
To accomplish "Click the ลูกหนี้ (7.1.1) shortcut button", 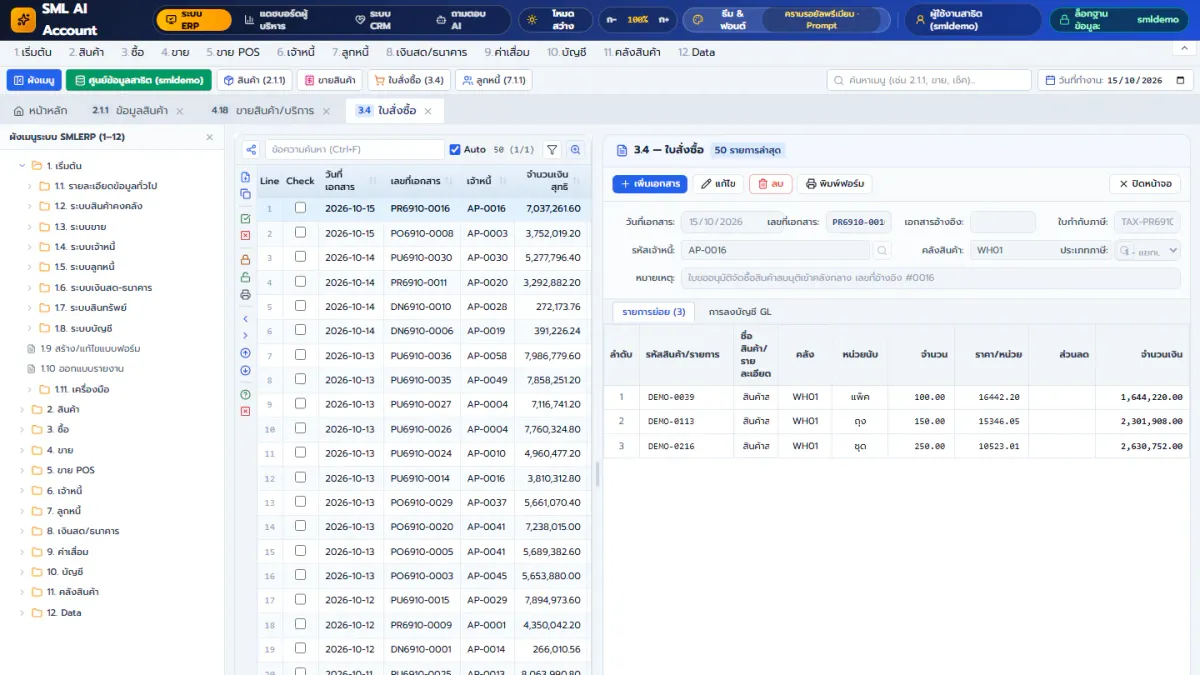I will click(494, 80).
